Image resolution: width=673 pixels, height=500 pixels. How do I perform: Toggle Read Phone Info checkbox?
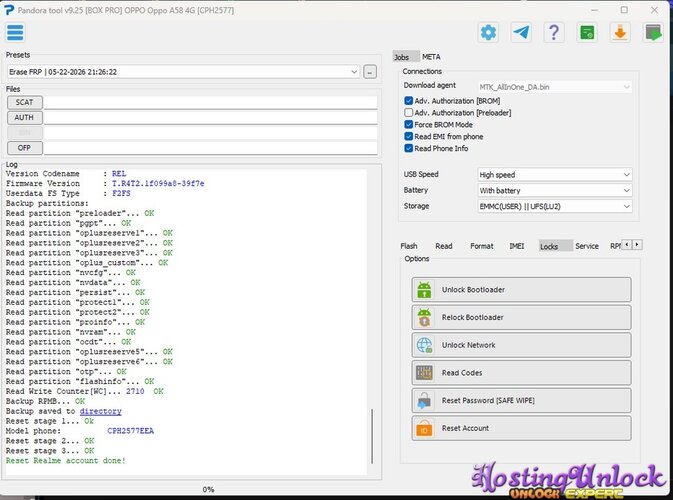click(409, 148)
